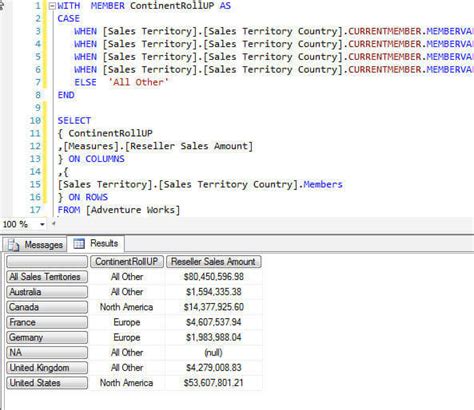This screenshot has width=474, height=410.
Task: Click the blank corner header cell
Action: [x=47, y=262]
